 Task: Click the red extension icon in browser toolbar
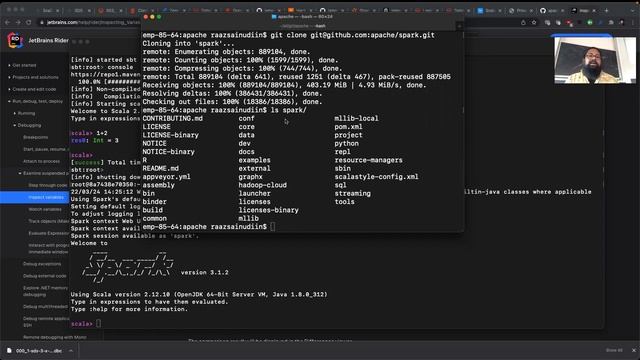(569, 22)
